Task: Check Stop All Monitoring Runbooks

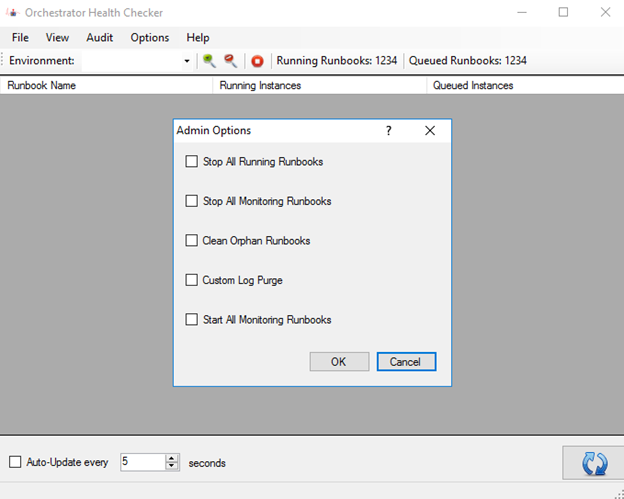Action: pos(191,201)
